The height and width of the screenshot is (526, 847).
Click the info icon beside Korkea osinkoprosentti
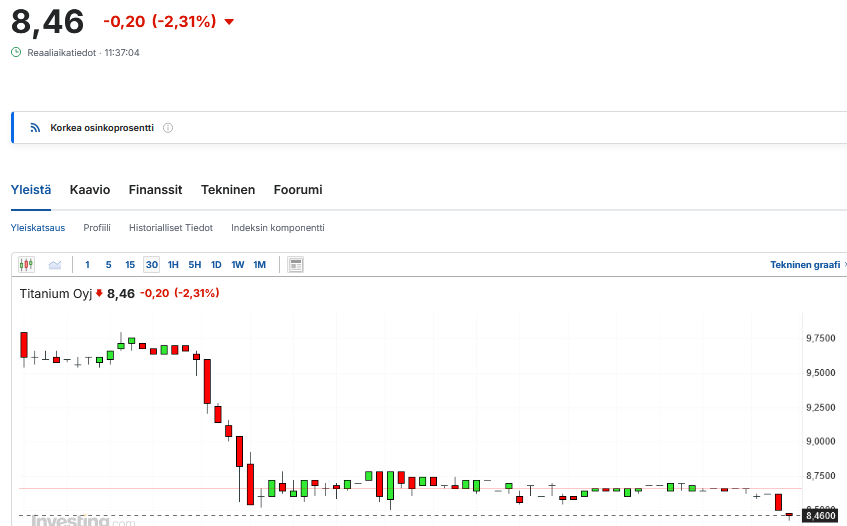tap(168, 128)
